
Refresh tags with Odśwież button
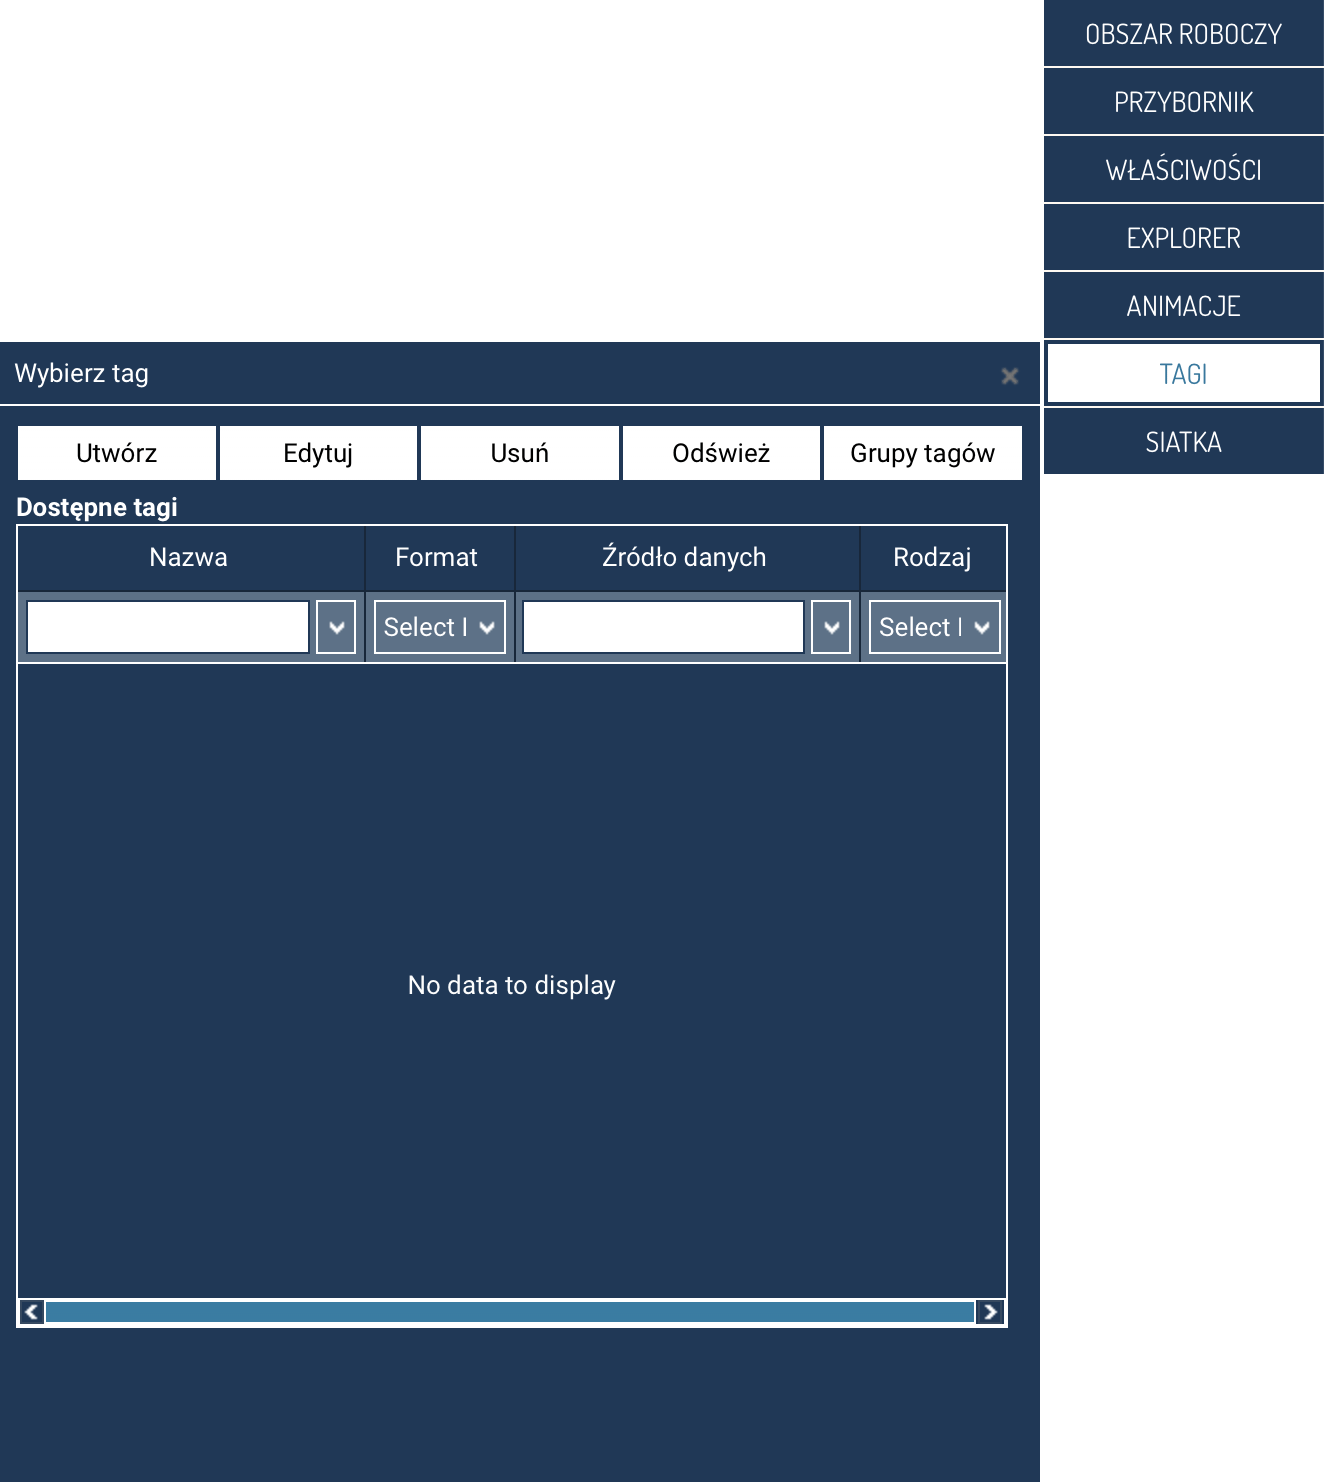pos(721,453)
